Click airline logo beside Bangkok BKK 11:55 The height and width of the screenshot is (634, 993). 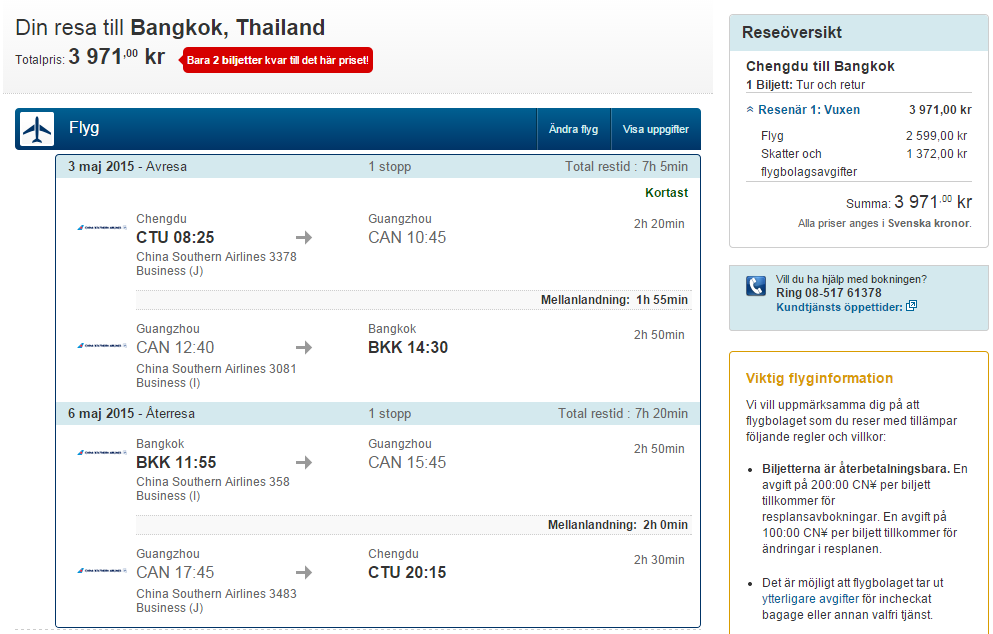point(101,453)
